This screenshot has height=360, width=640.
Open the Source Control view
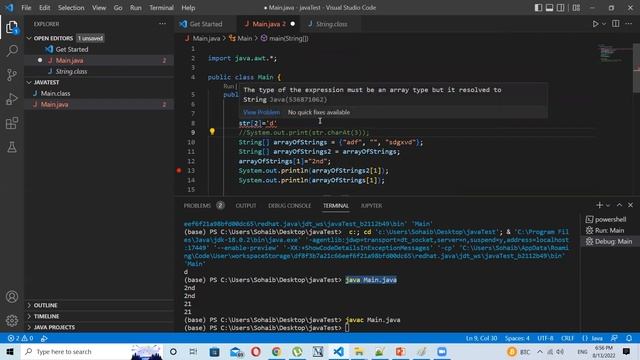pos(12,75)
